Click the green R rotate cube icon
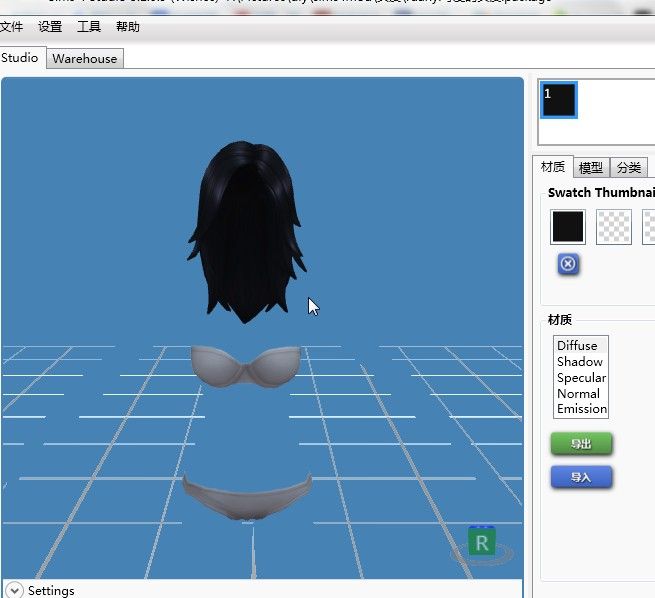This screenshot has width=655, height=598. click(x=482, y=542)
